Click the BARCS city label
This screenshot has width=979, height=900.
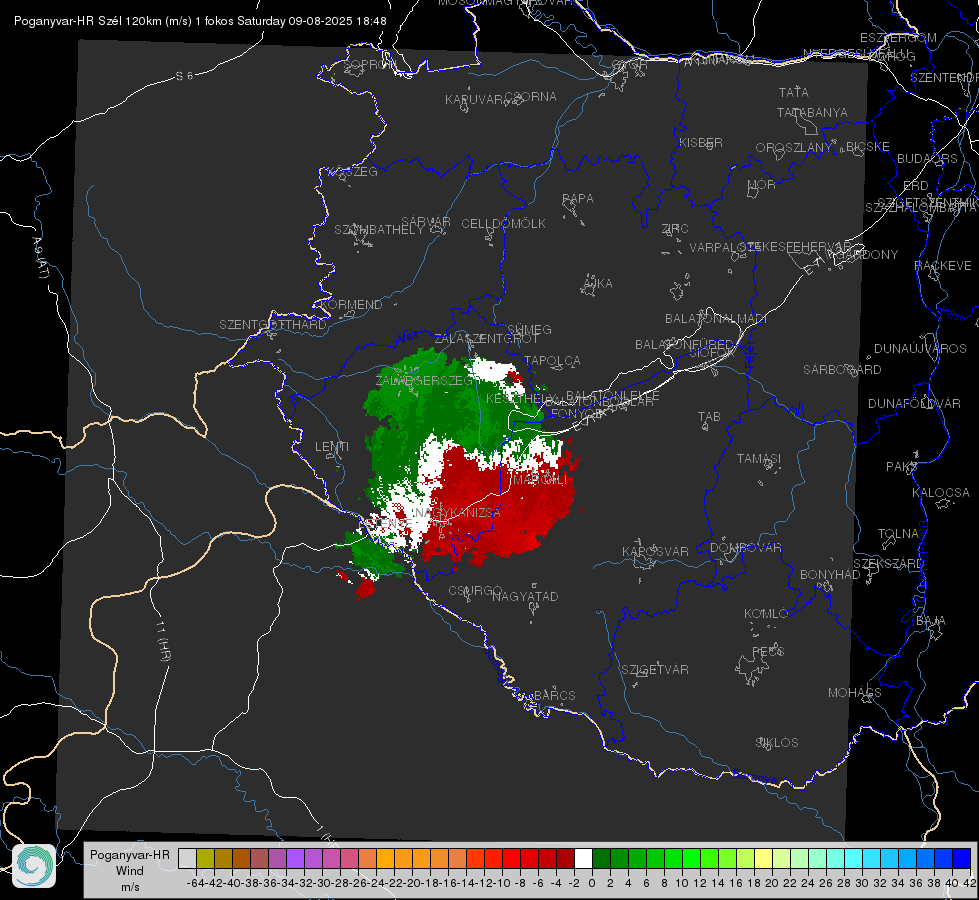tap(554, 695)
